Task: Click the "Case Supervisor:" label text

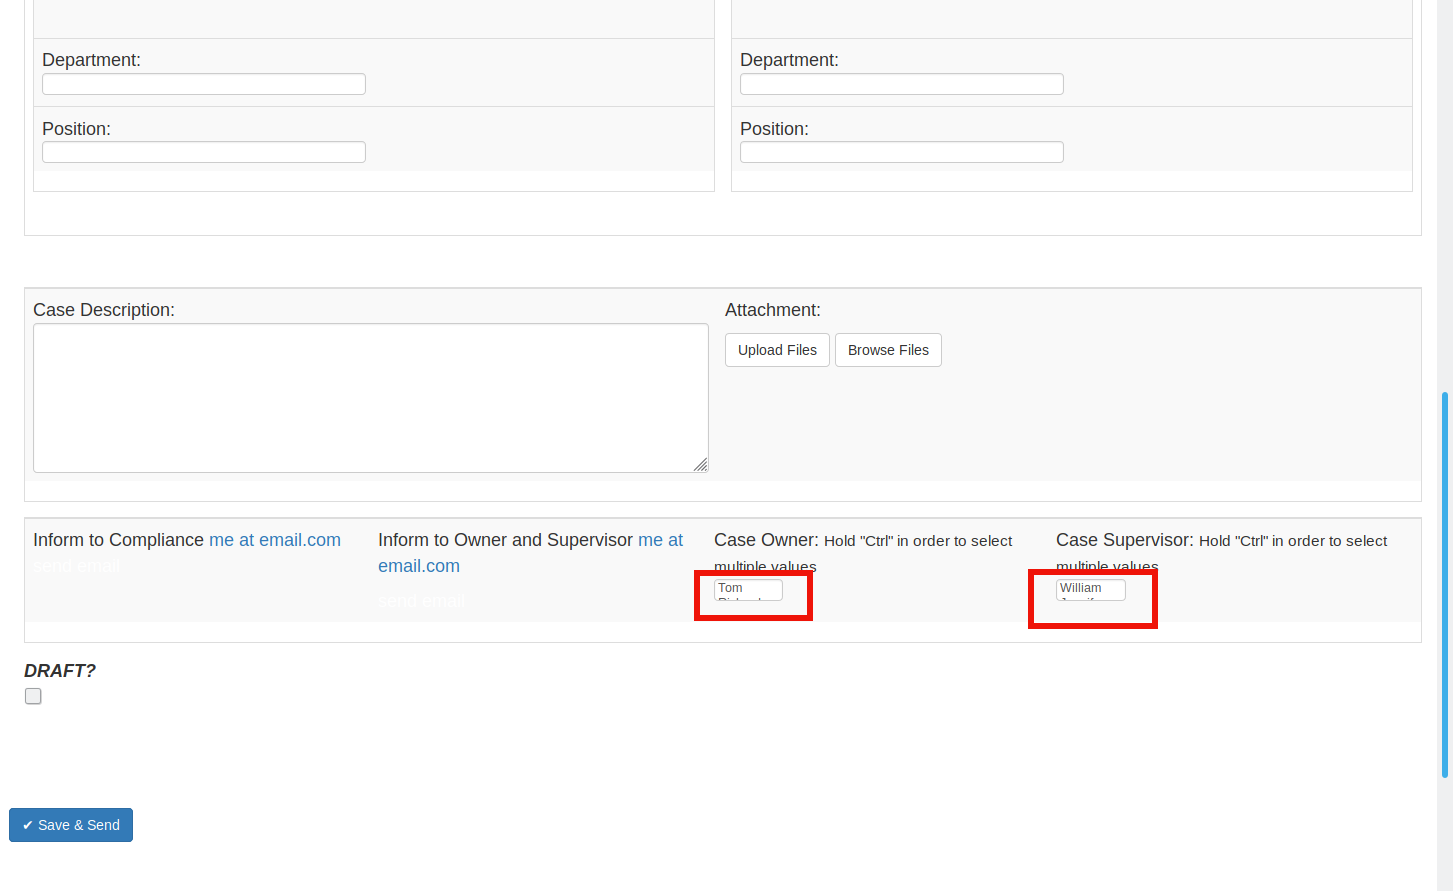Action: click(1125, 540)
